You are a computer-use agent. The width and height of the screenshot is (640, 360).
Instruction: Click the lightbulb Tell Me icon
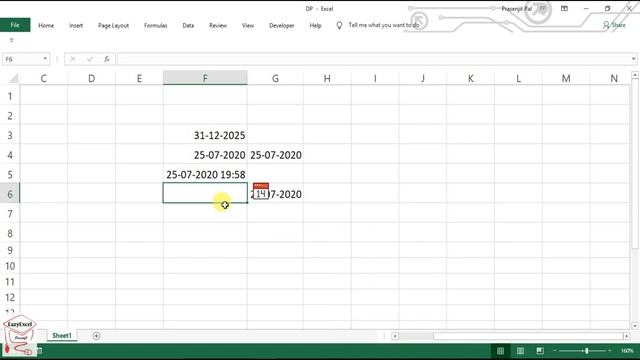pyautogui.click(x=339, y=25)
